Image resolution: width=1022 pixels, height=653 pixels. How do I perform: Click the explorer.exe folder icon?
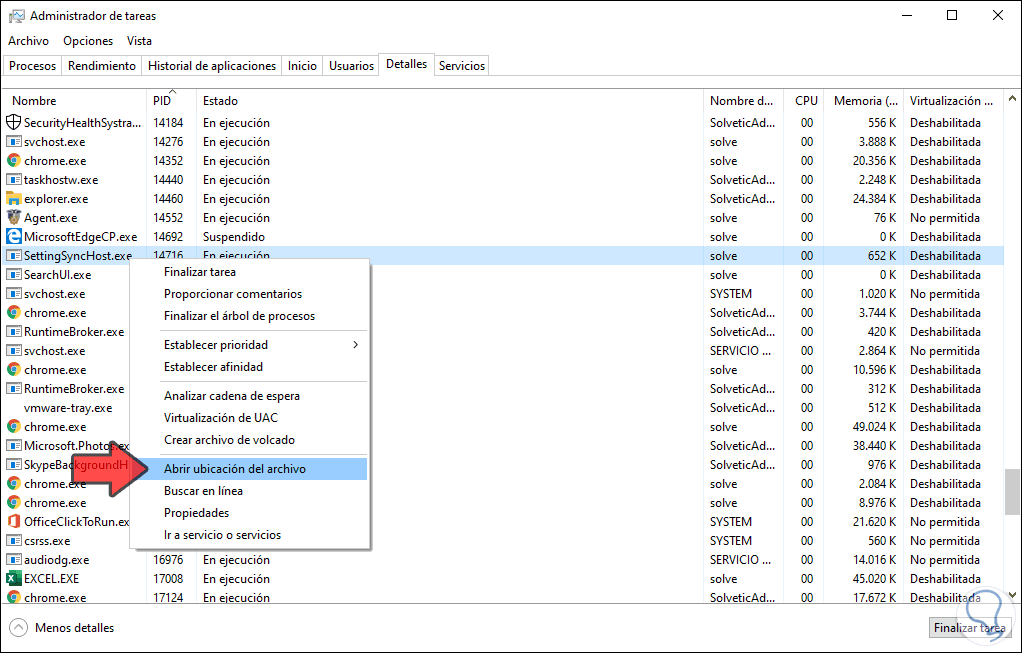tap(14, 198)
